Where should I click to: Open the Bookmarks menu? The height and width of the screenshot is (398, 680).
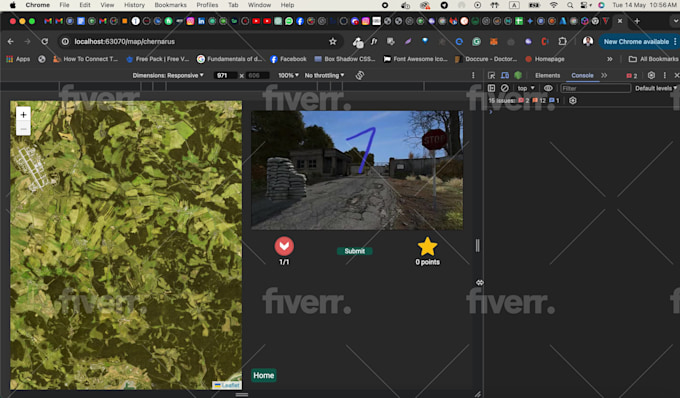[170, 5]
